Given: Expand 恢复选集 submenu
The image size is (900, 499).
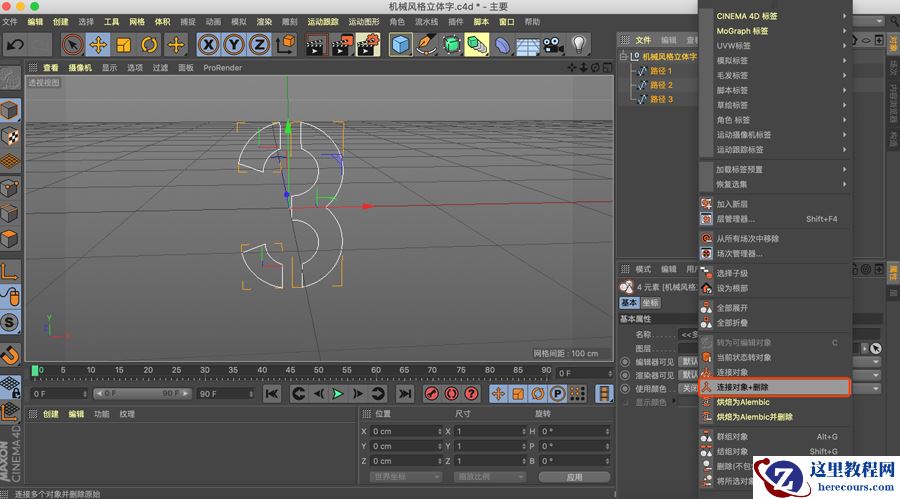Looking at the screenshot, I should [x=774, y=184].
